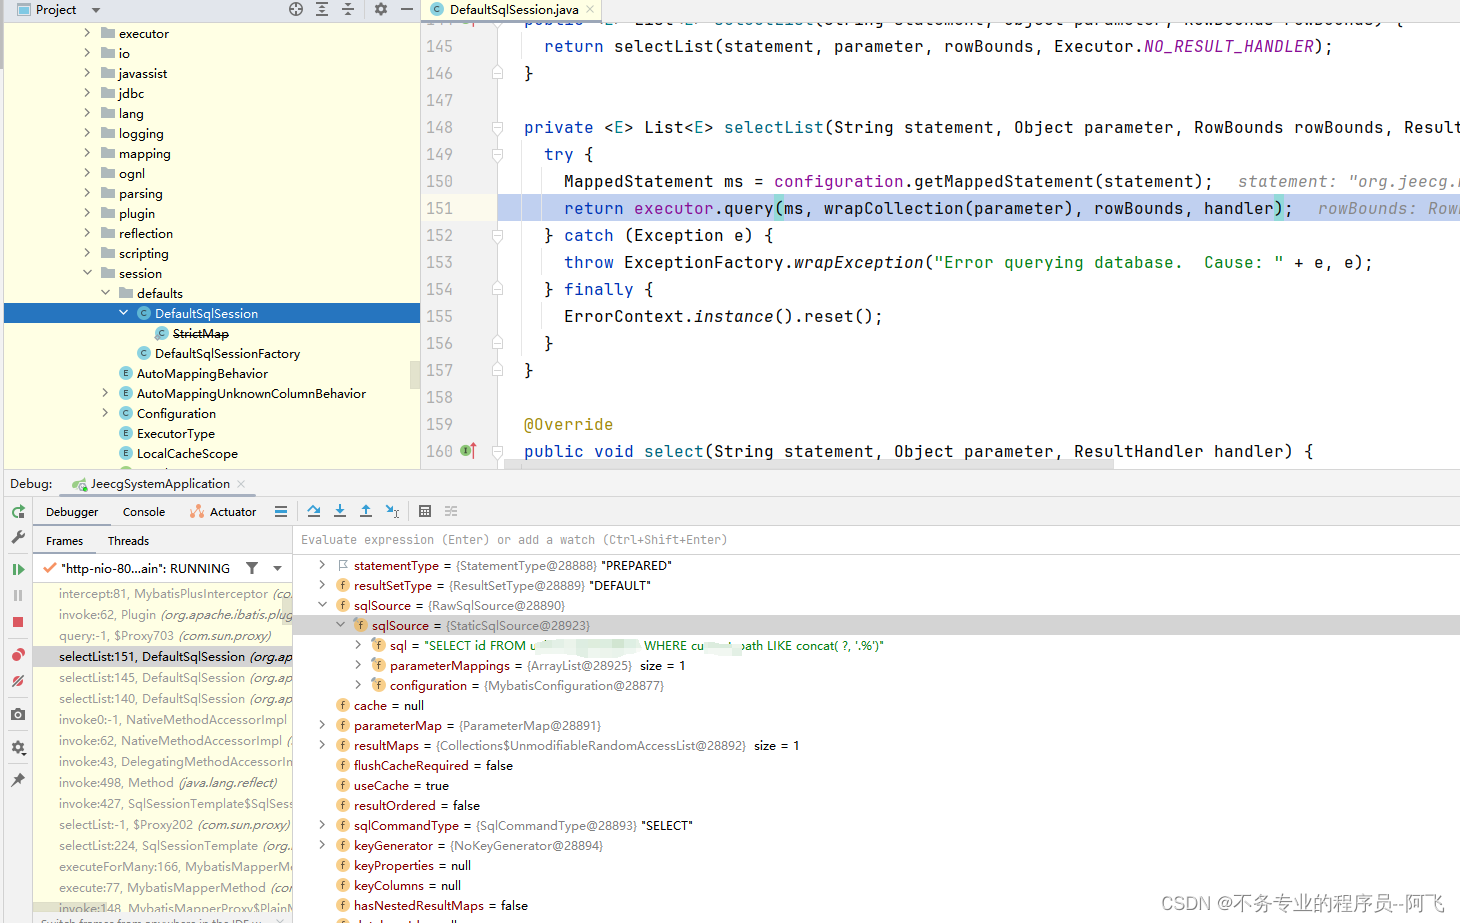Viewport: 1460px width, 923px height.
Task: Select JeecgSystemApplication debug tab
Action: (x=160, y=484)
